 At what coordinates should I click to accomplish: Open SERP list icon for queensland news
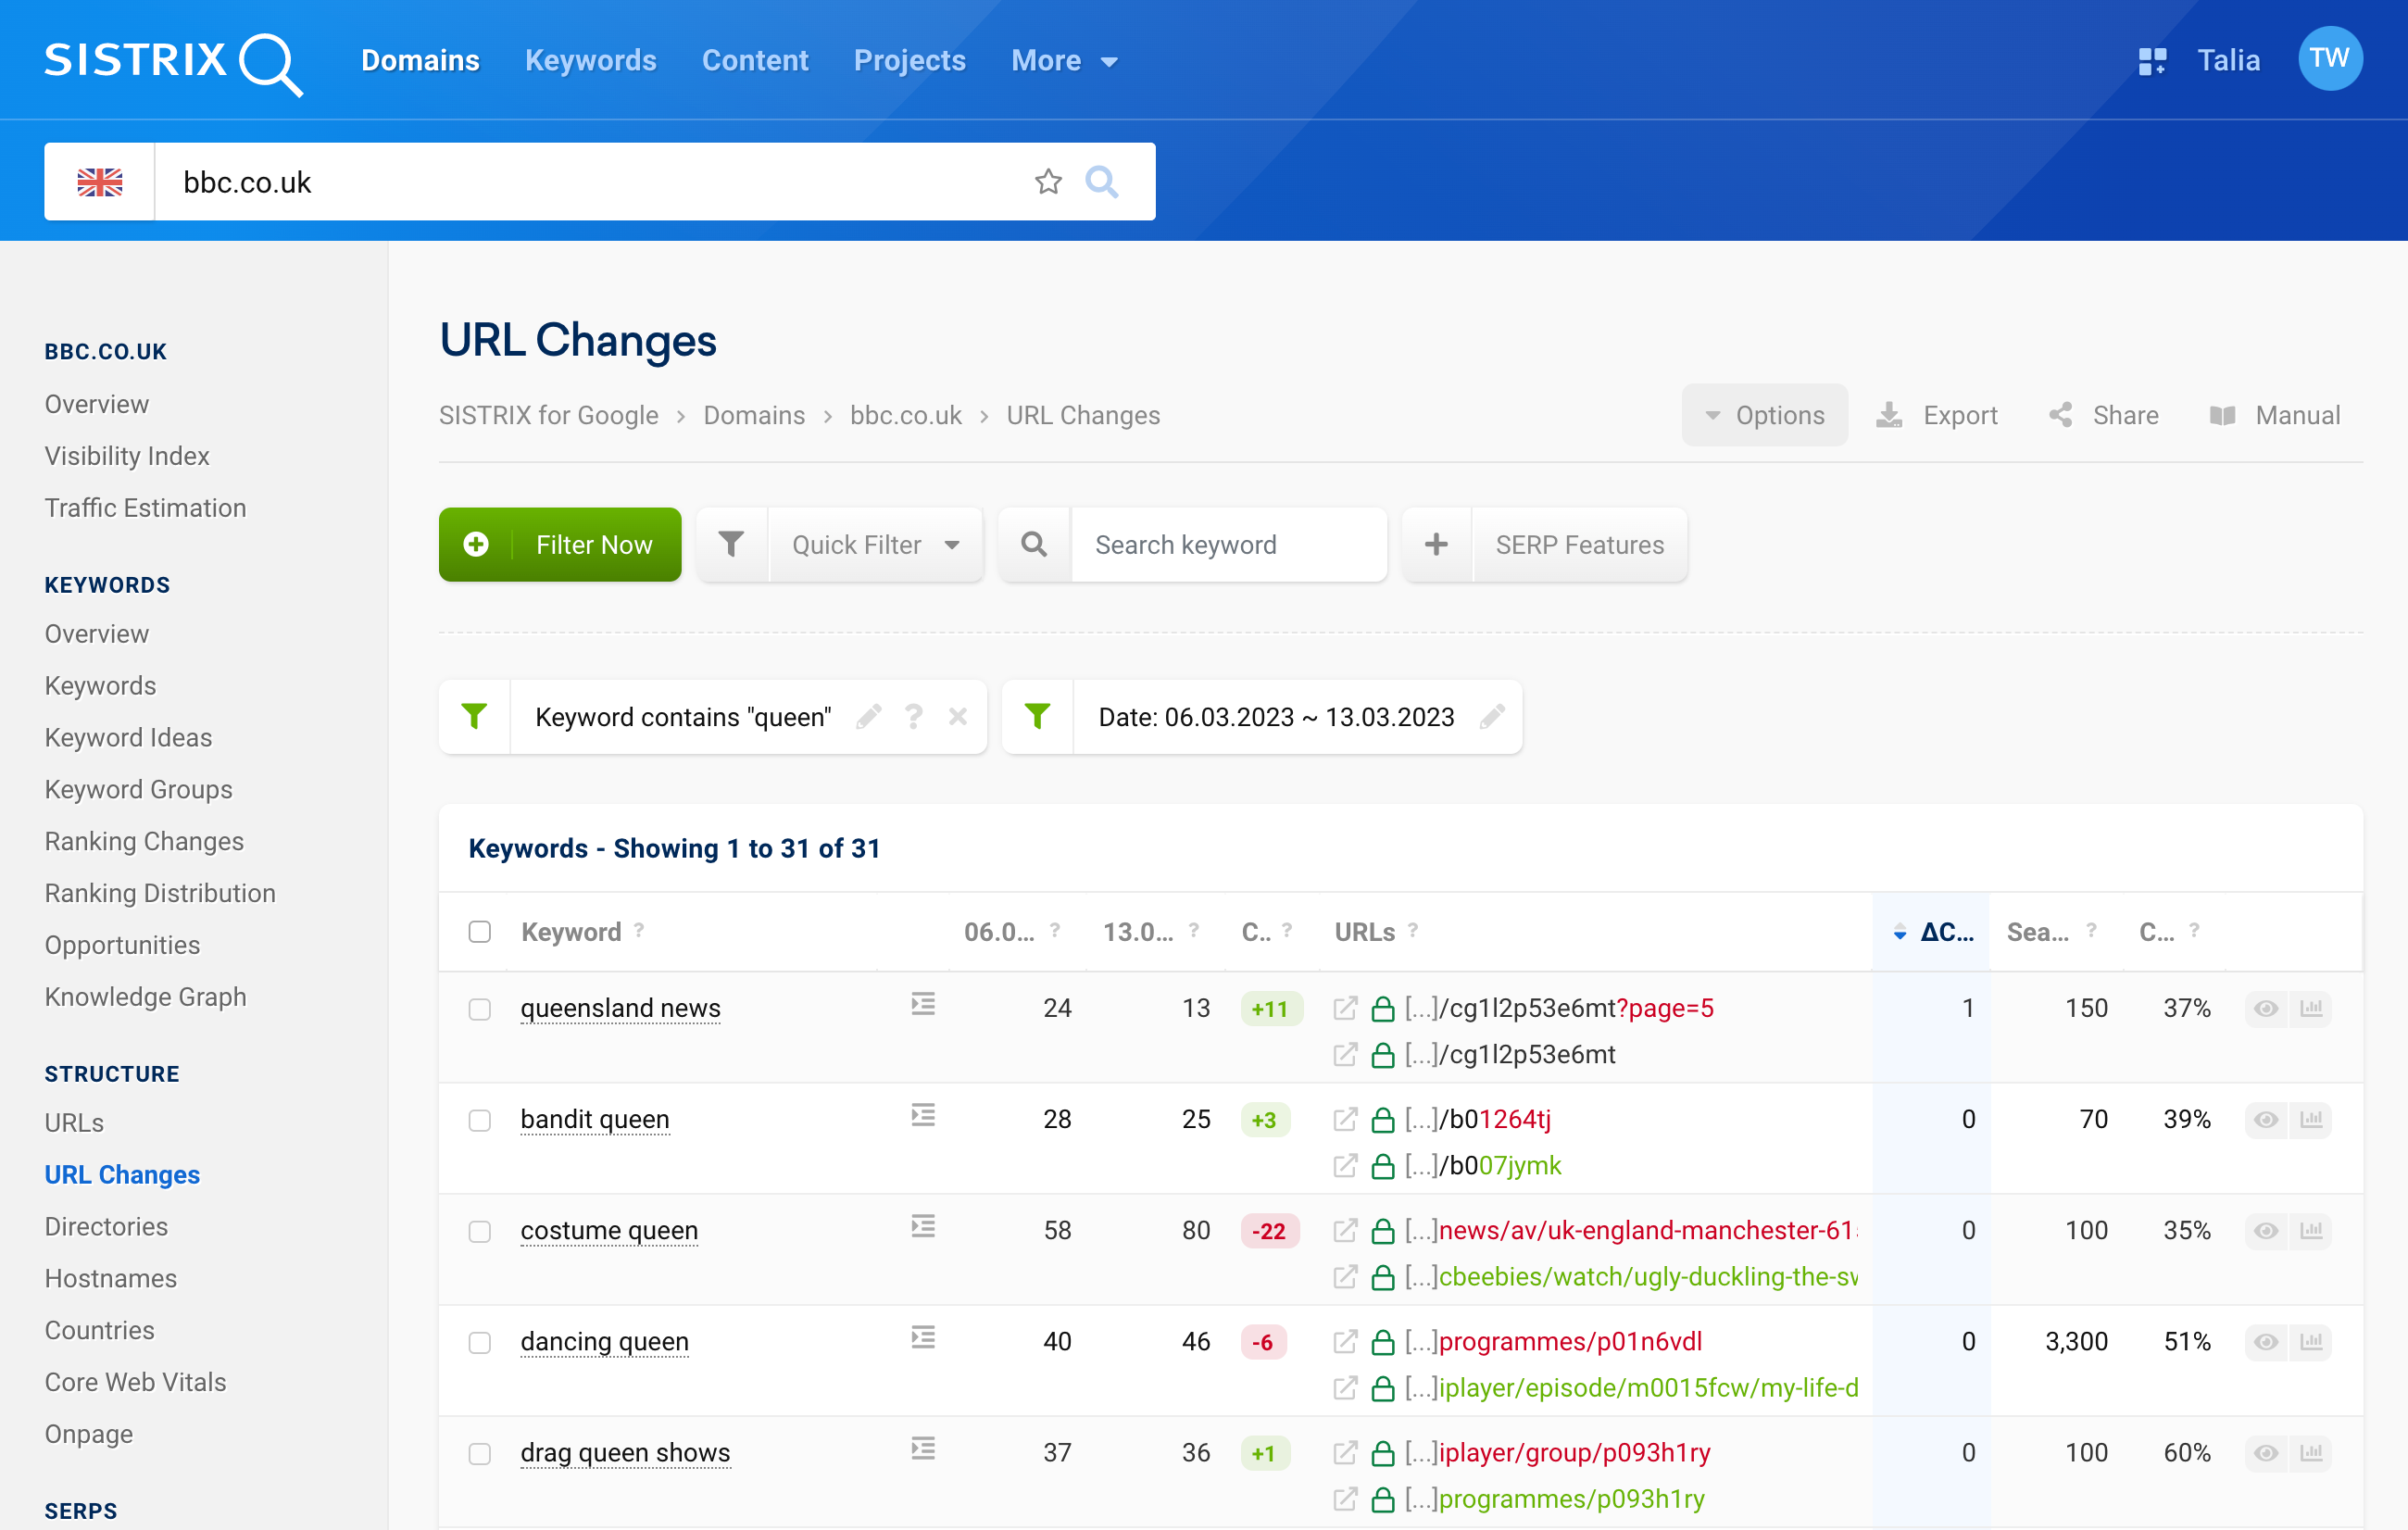click(x=923, y=1004)
